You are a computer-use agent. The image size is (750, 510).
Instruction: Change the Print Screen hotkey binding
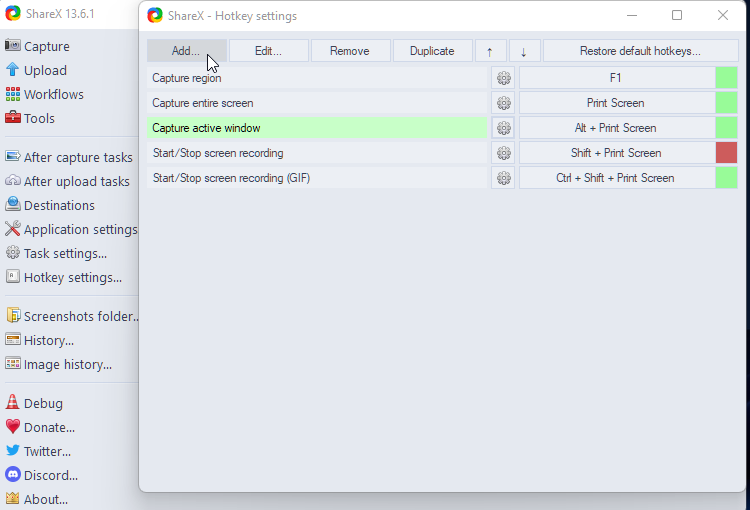[617, 103]
